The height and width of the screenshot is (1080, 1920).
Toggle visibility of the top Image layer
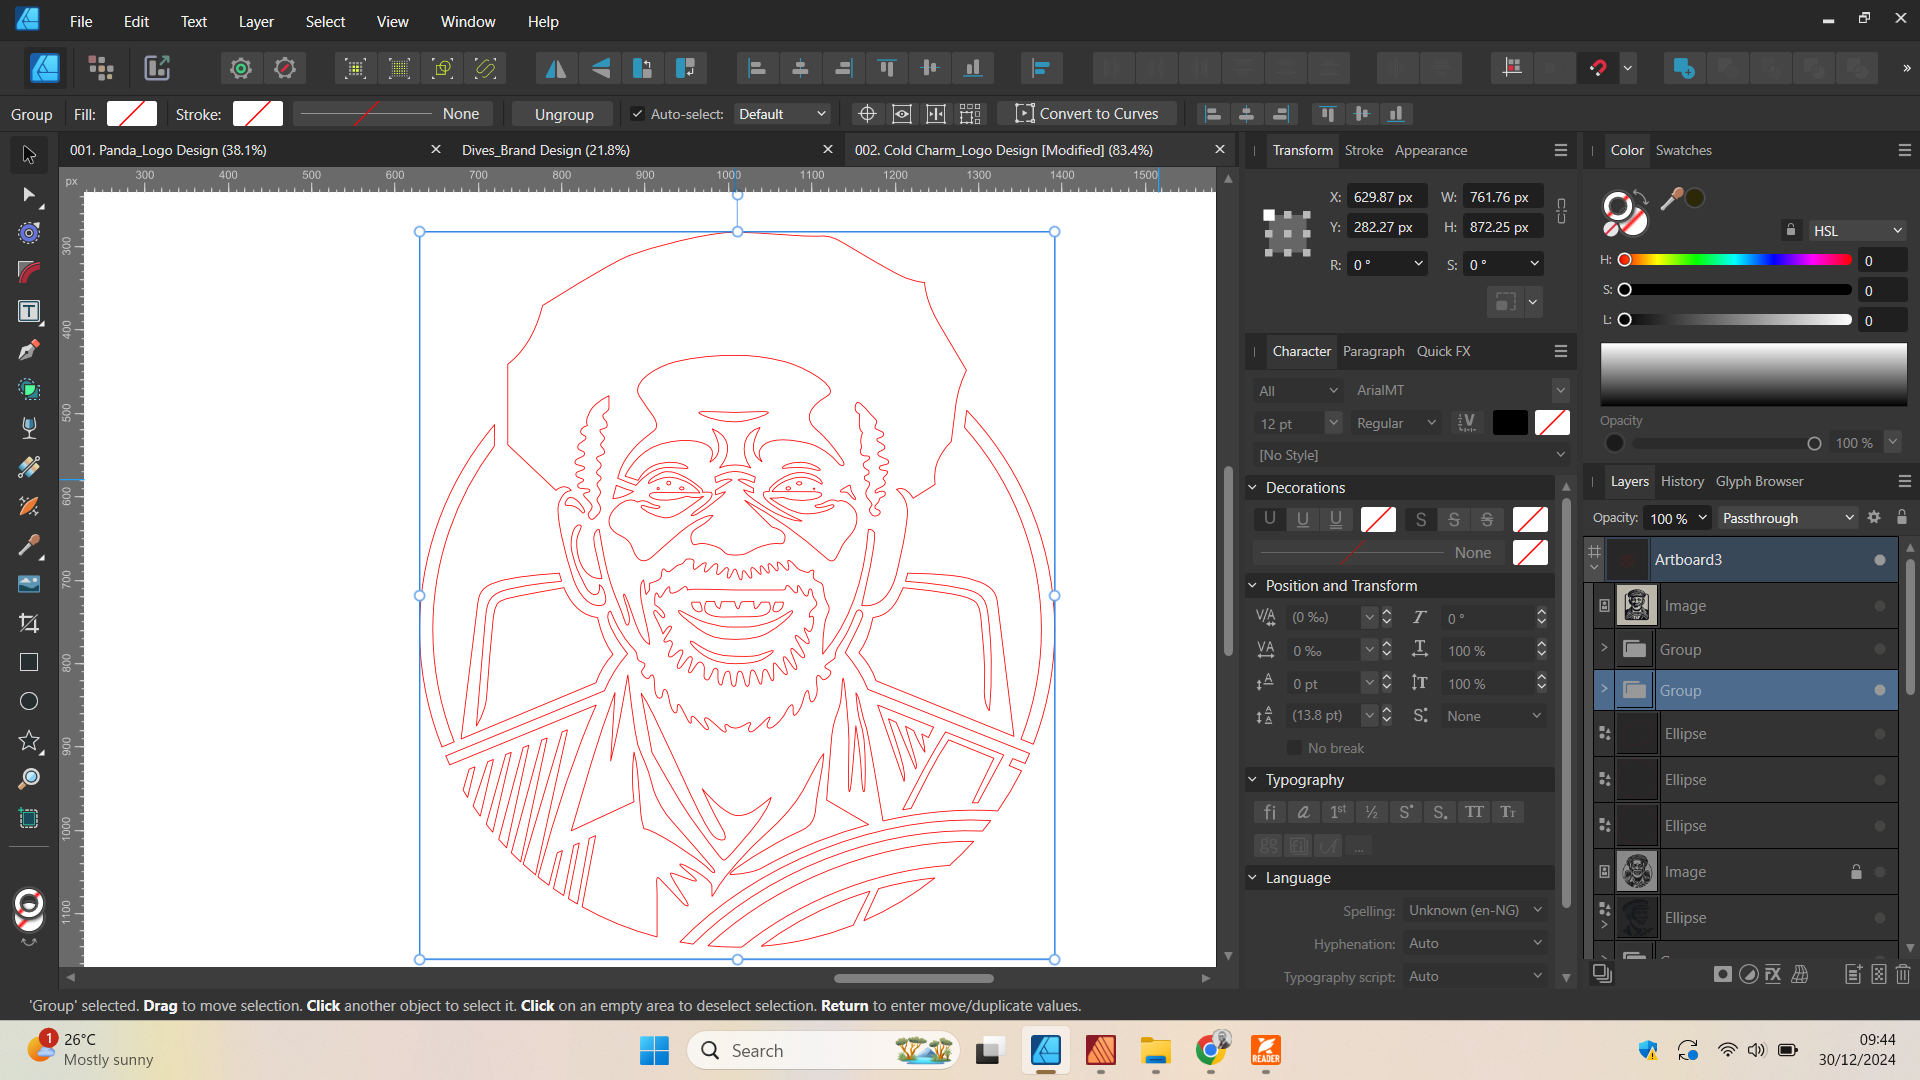click(x=1880, y=606)
